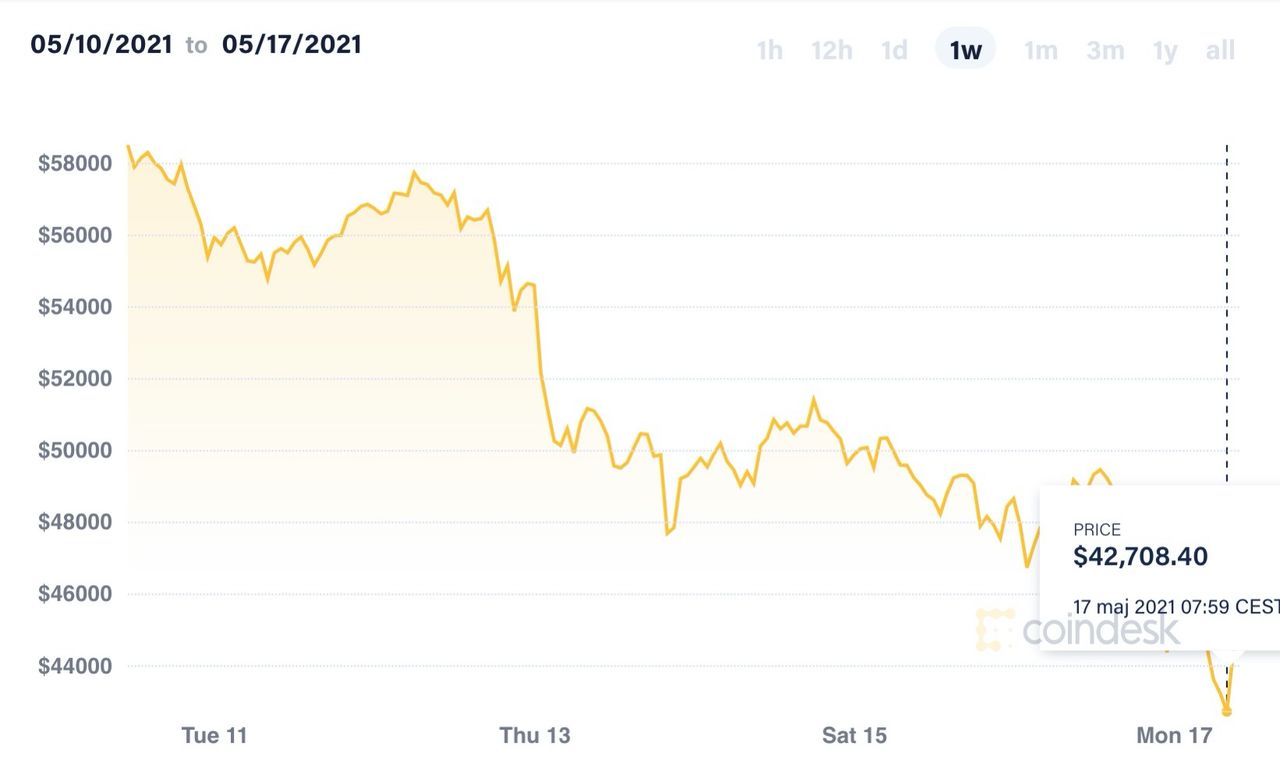
Task: Click the price data point marker
Action: point(1227,711)
